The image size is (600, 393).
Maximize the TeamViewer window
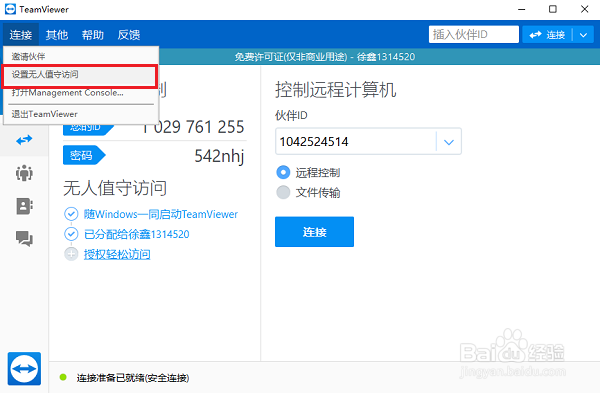(553, 9)
